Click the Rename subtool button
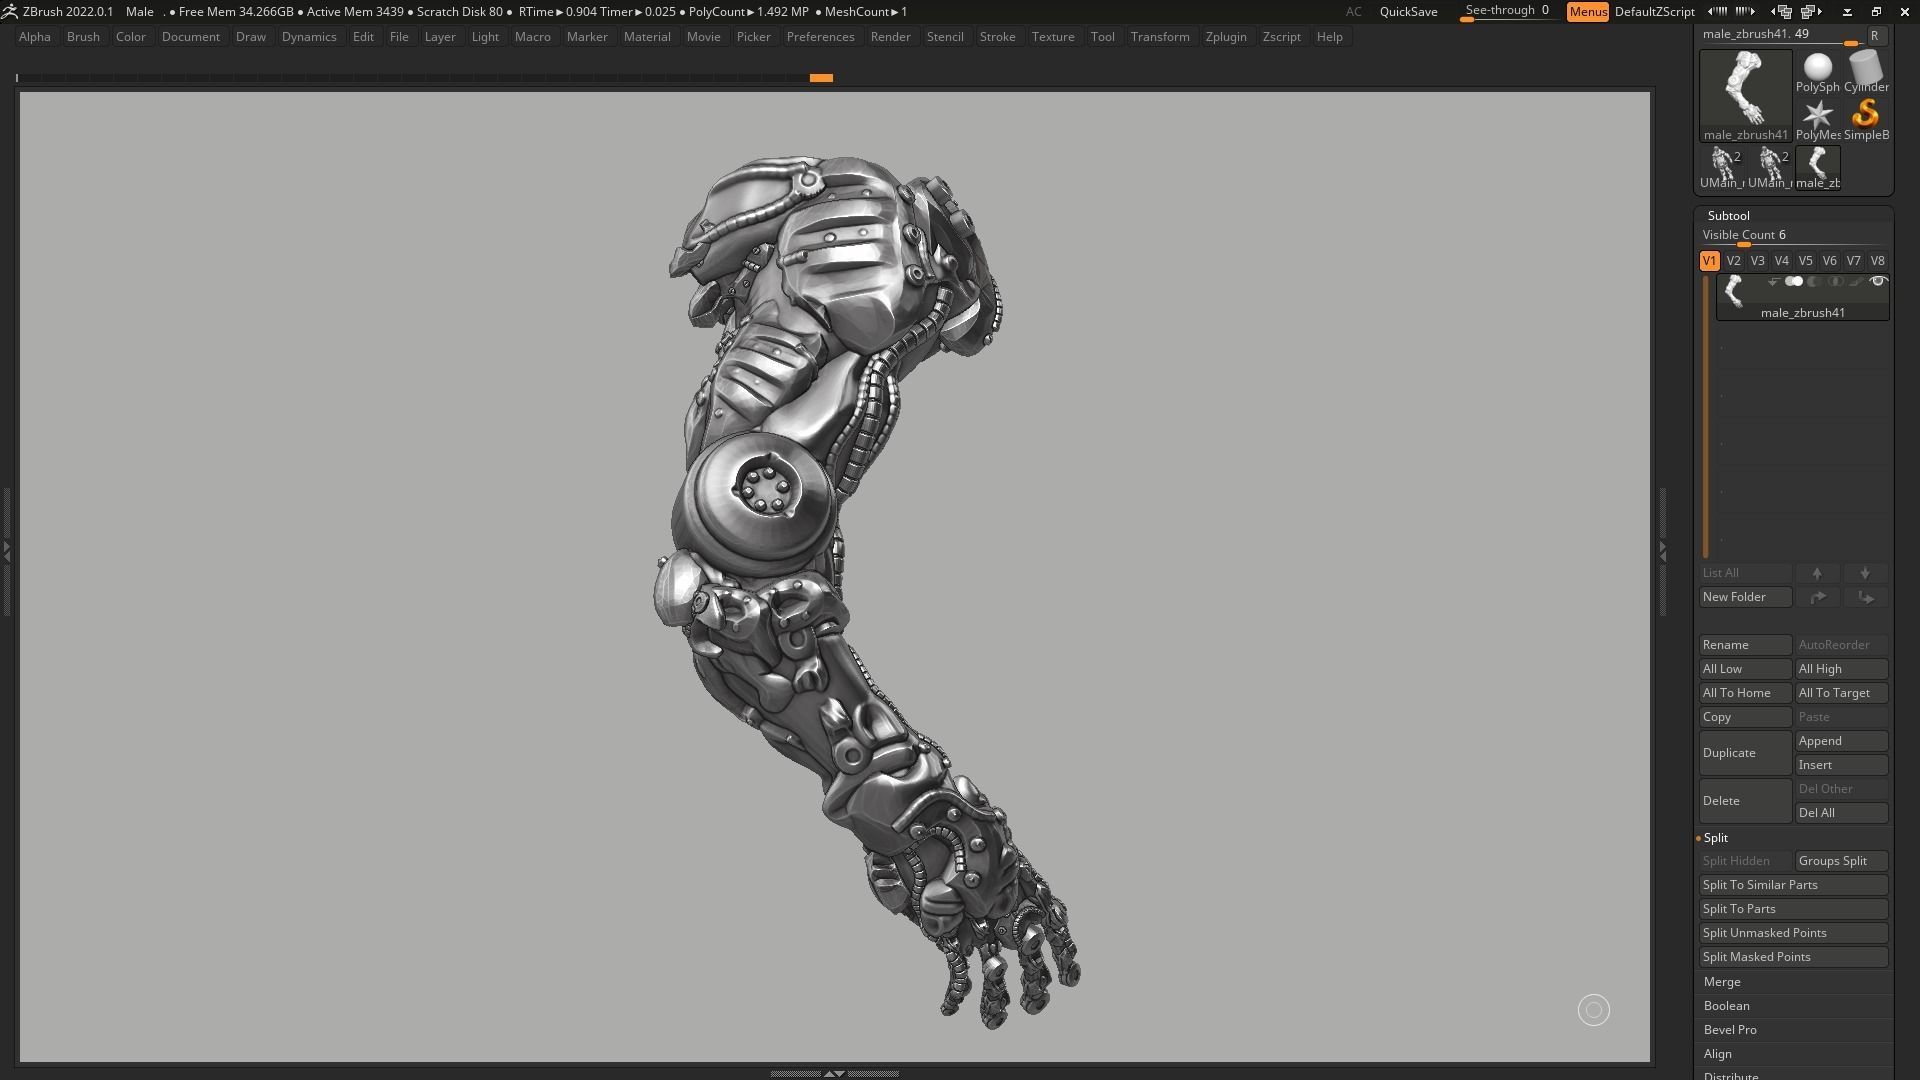1920x1080 pixels. tap(1745, 645)
